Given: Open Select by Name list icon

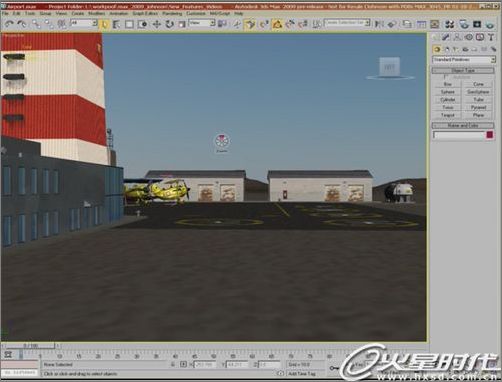Looking at the screenshot, I should [116, 24].
